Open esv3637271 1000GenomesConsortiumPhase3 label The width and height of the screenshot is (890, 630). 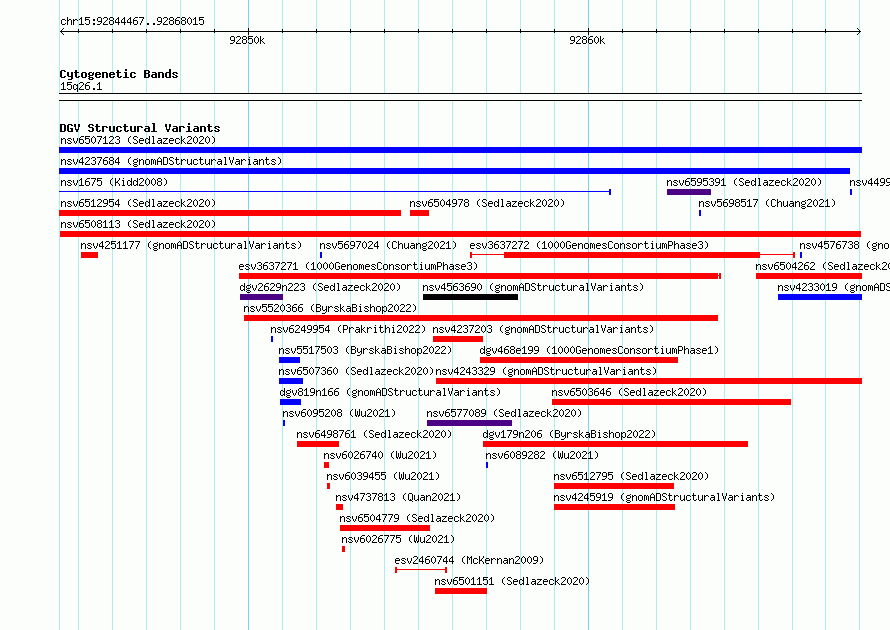358,266
